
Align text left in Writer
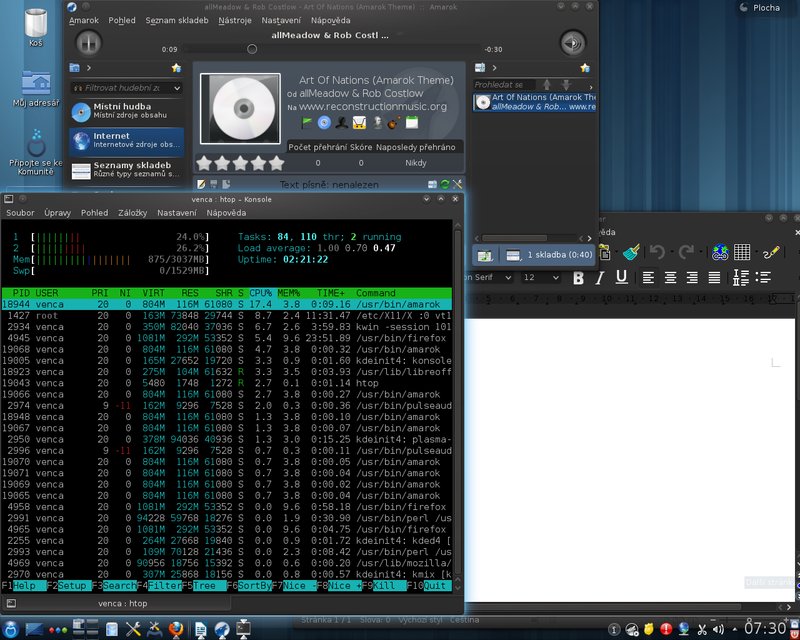[648, 278]
